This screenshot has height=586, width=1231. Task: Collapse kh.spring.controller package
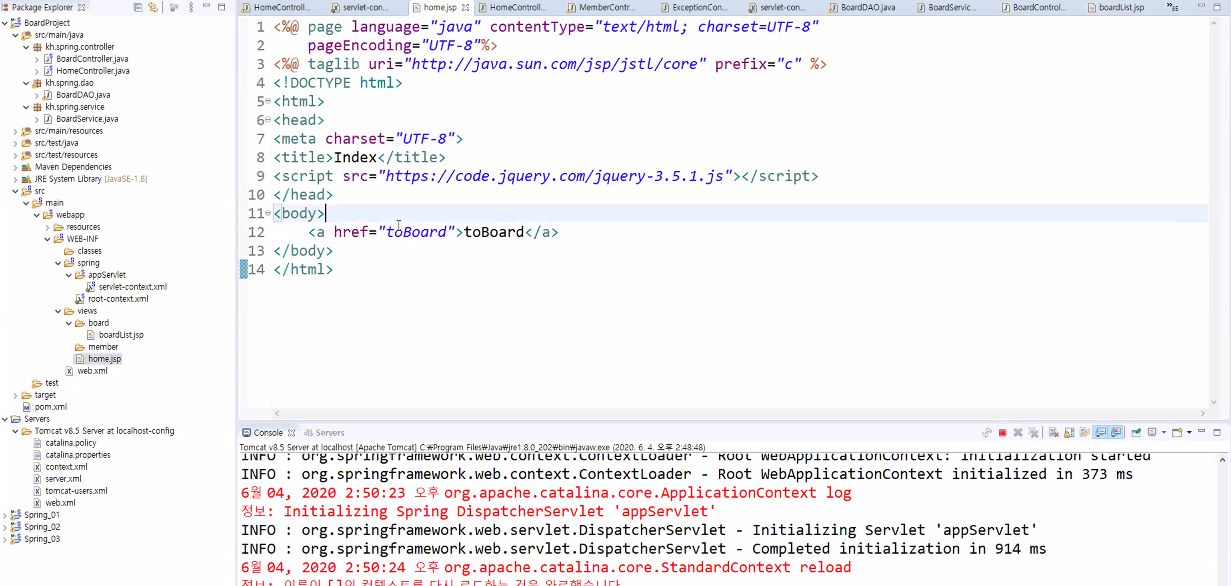pyautogui.click(x=25, y=47)
